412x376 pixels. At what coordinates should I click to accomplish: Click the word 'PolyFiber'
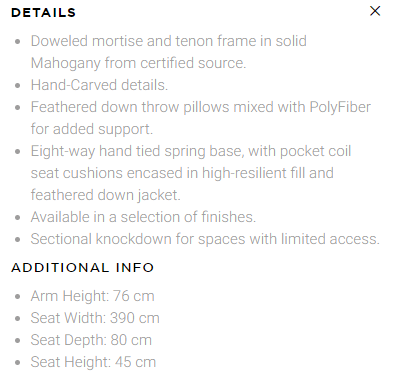(x=340, y=107)
